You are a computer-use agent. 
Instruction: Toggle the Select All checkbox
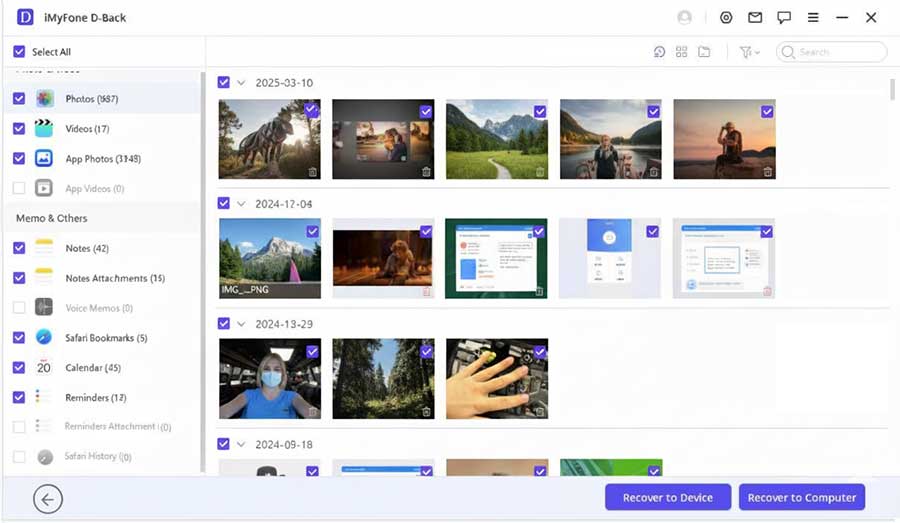[x=19, y=52]
